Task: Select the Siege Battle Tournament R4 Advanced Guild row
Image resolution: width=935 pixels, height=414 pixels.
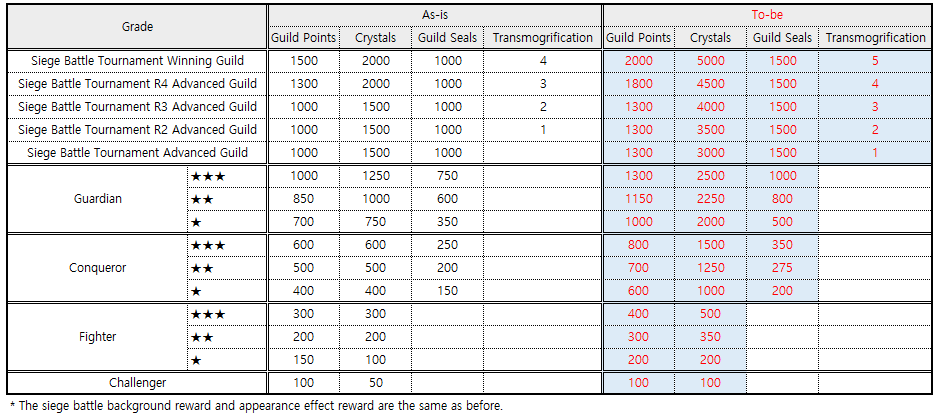Action: tap(137, 84)
